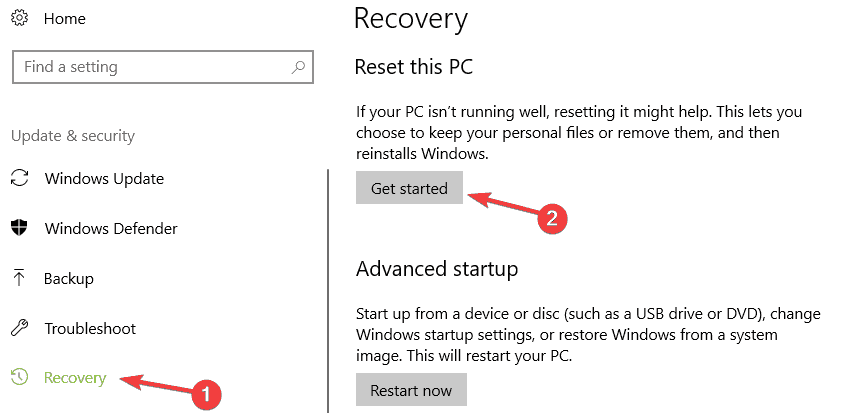864x413 pixels.
Task: Click the Home gear icon
Action: [x=19, y=18]
